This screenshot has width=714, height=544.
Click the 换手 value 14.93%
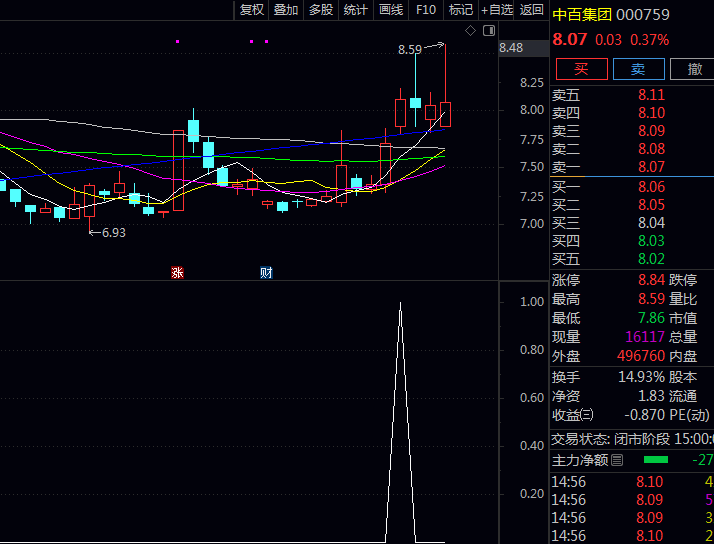coord(641,377)
